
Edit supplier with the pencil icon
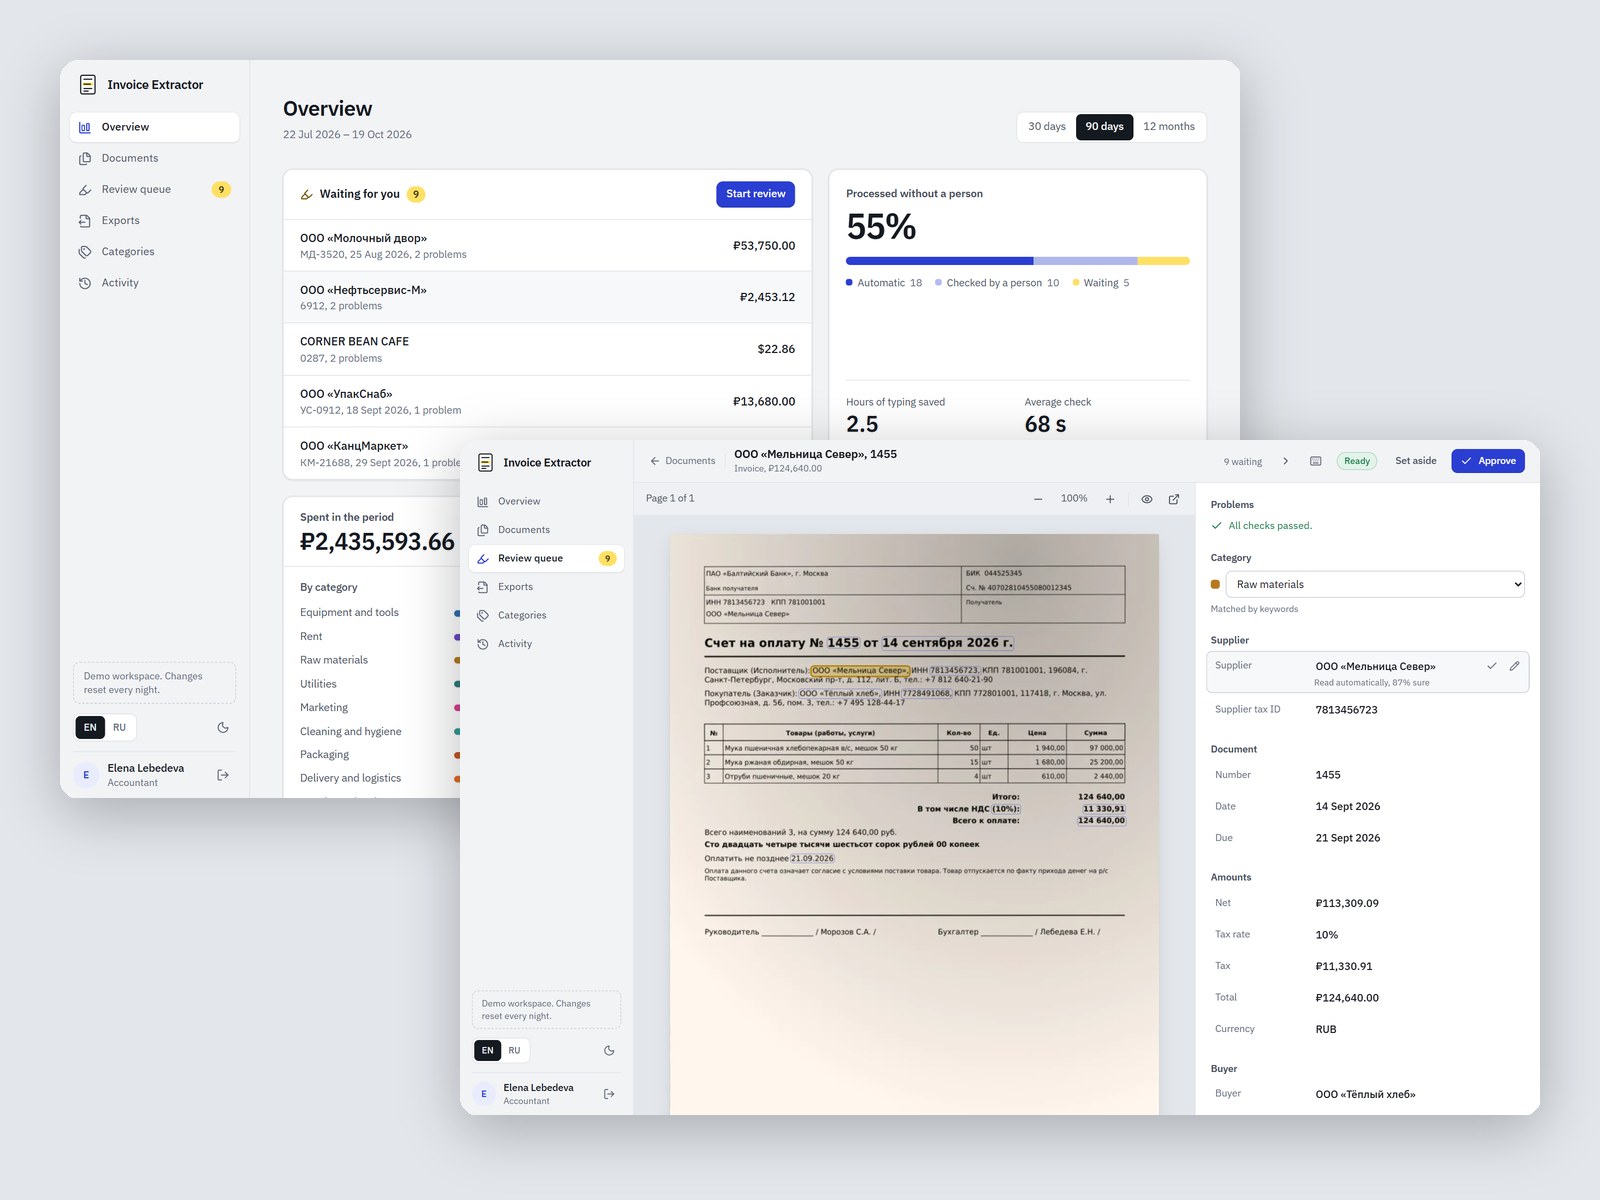click(1515, 666)
